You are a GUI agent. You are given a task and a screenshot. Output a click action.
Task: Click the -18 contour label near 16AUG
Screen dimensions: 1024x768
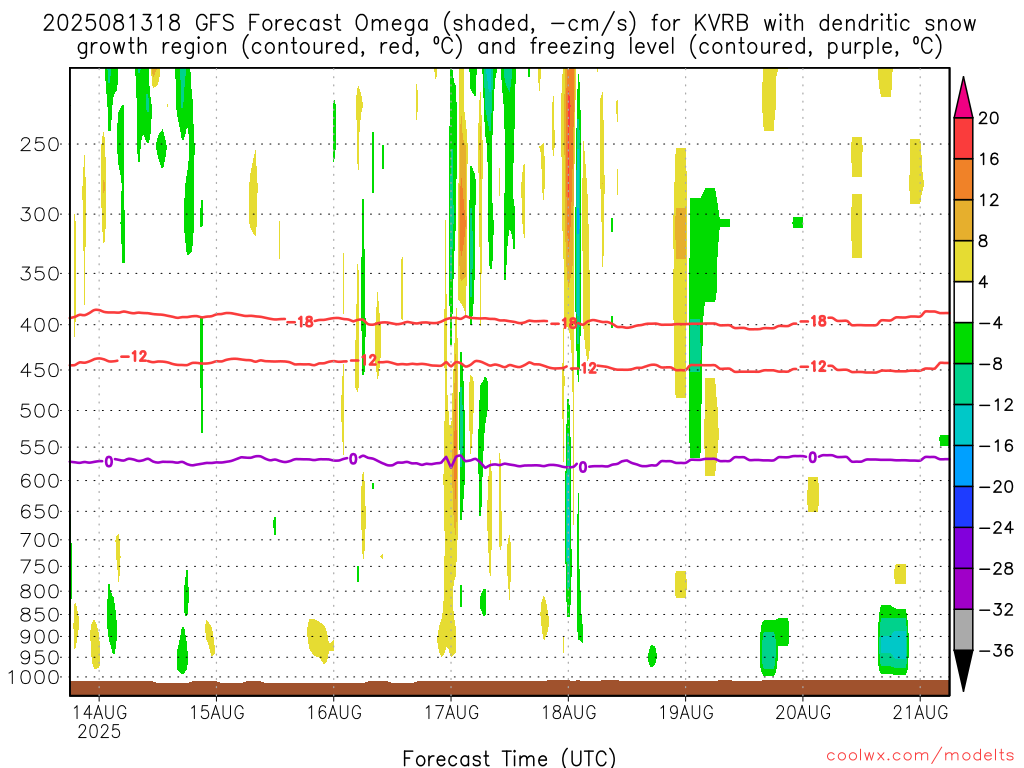(301, 322)
